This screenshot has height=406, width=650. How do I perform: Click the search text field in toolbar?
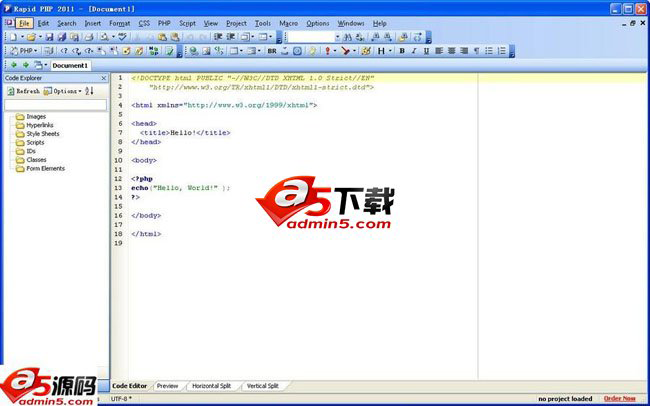point(311,37)
